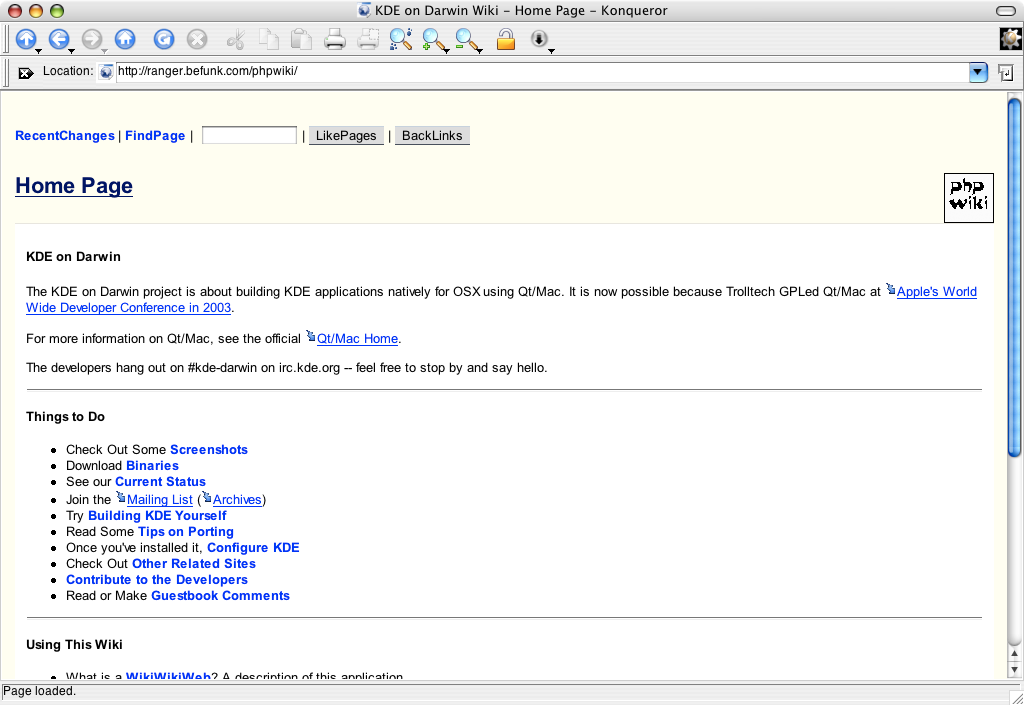Go to Home with the house icon

tap(124, 39)
